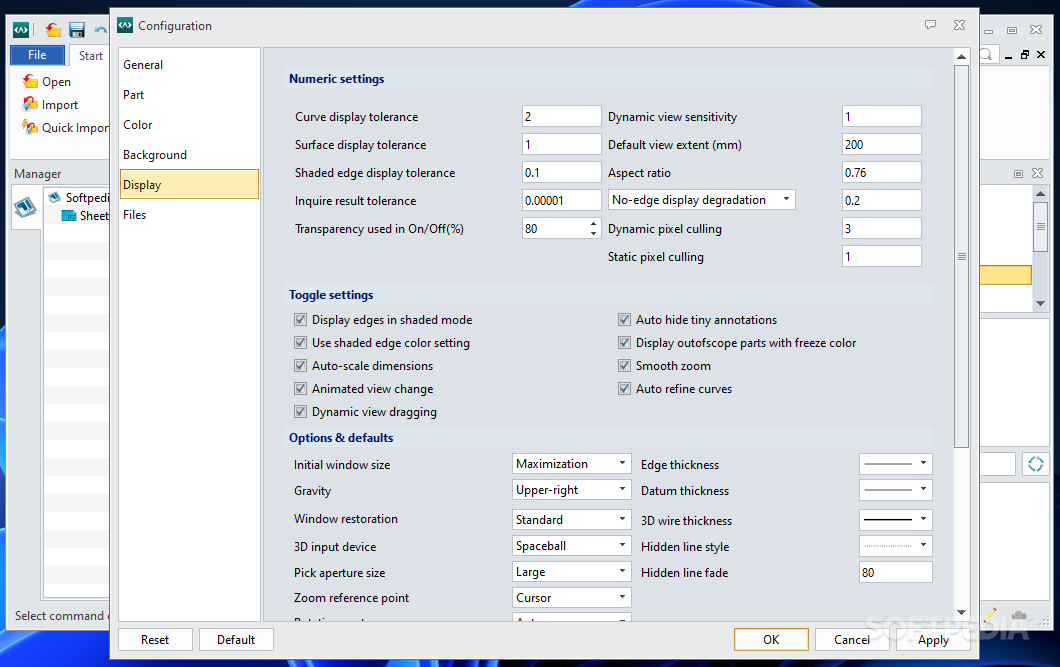Switch to the Start ribbon tab
The image size is (1060, 667).
[x=91, y=55]
